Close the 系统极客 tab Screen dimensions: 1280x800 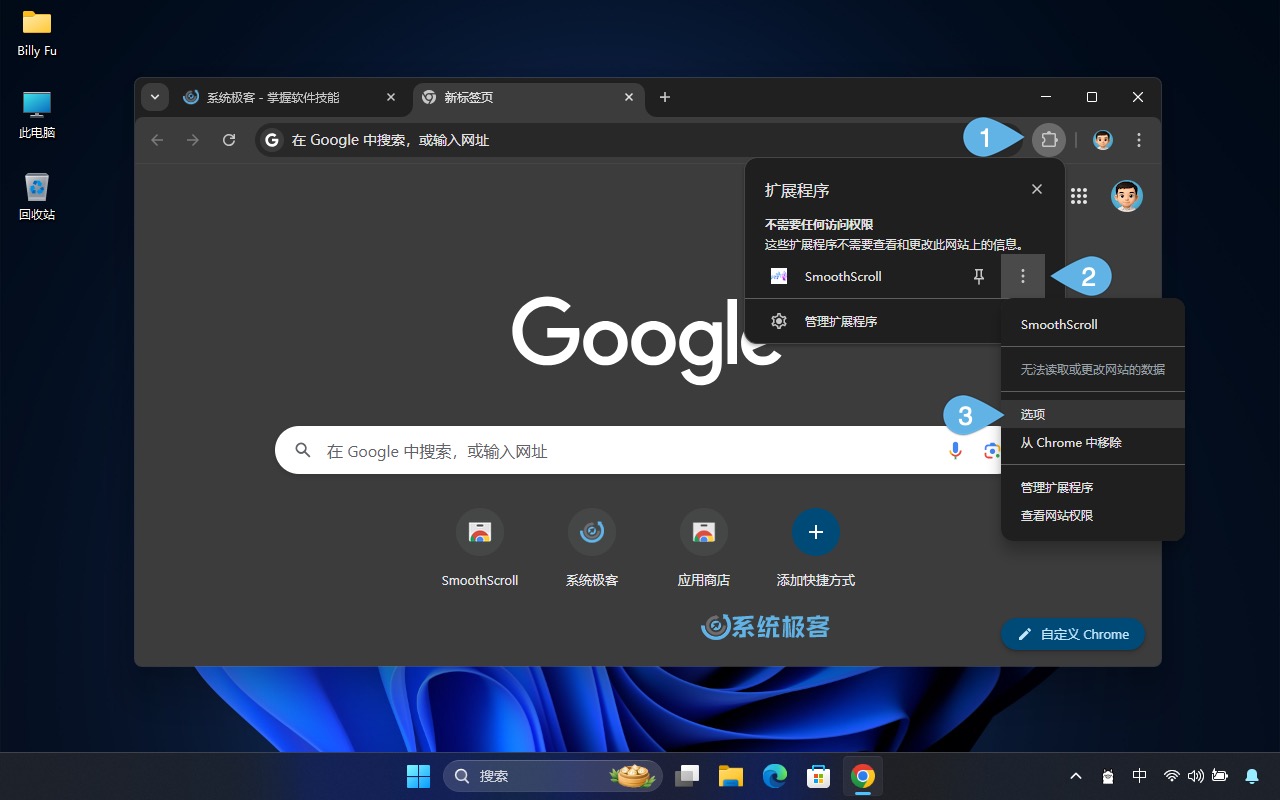[391, 97]
